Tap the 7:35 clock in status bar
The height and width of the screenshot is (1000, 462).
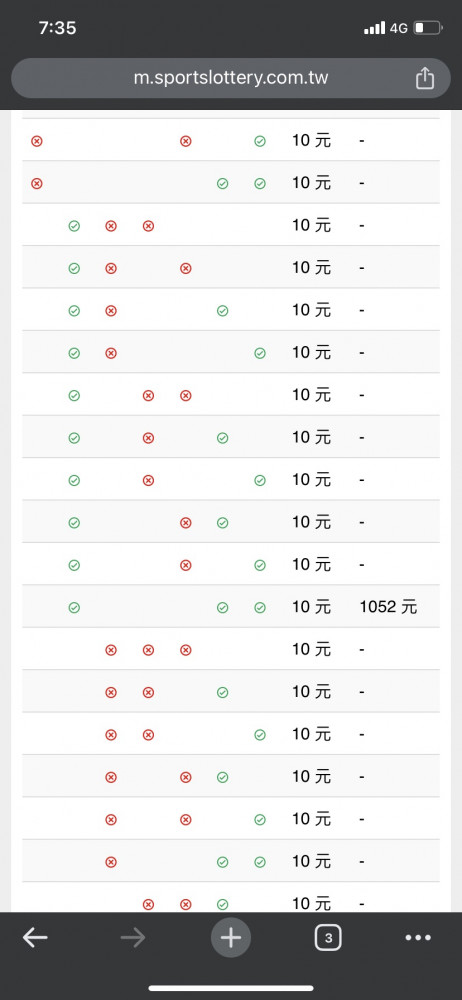(57, 28)
